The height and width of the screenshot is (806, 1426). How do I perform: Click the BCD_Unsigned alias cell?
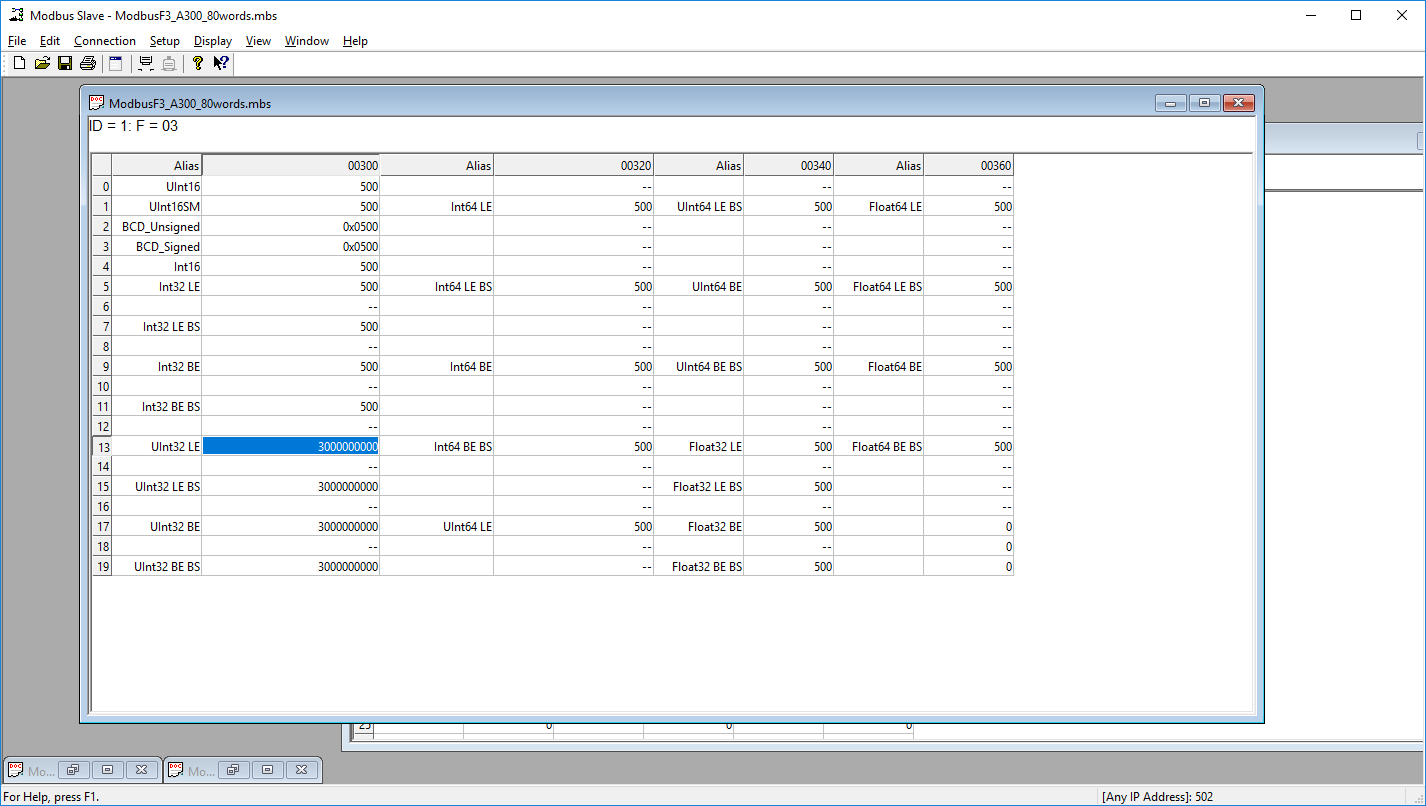tap(157, 226)
